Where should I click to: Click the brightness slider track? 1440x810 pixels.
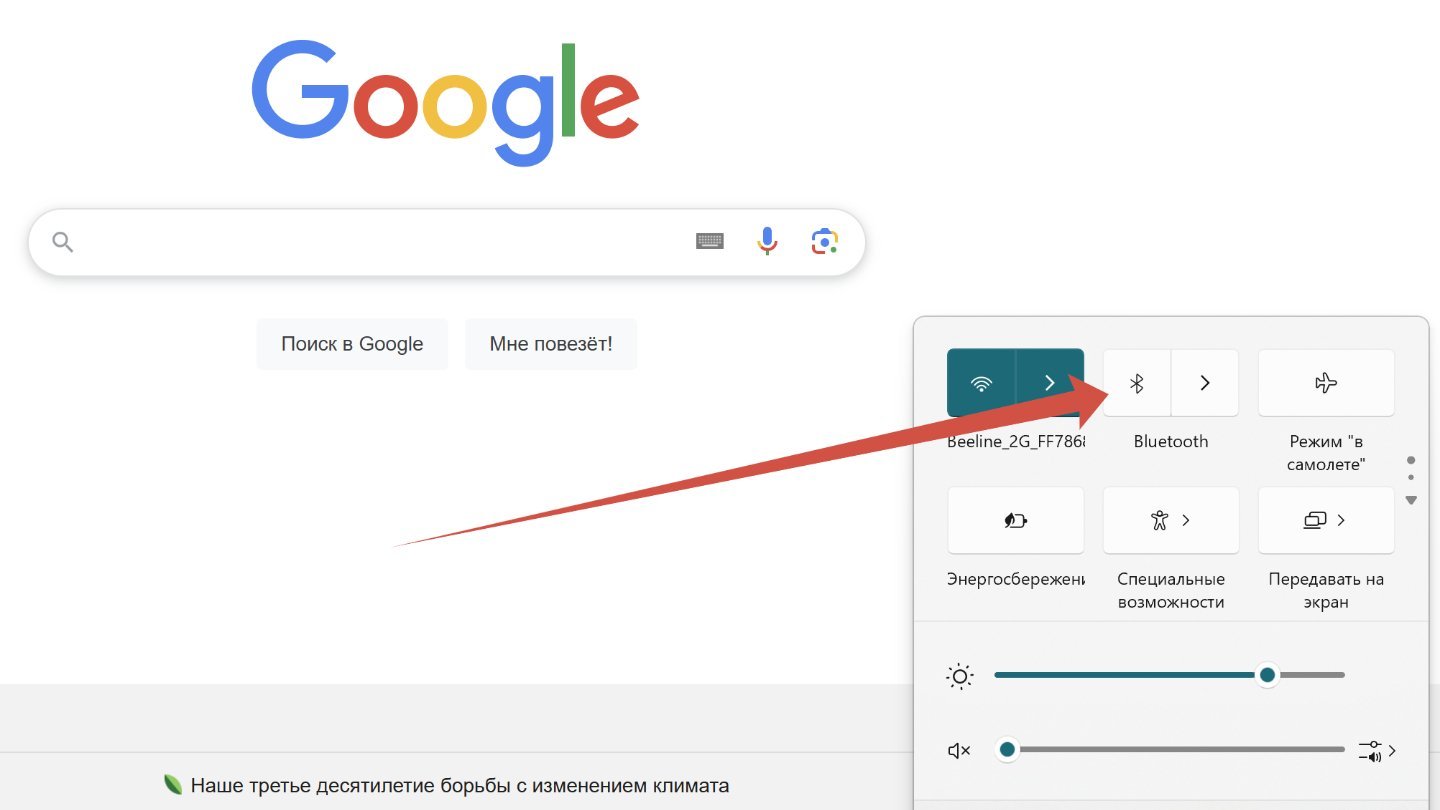1169,675
